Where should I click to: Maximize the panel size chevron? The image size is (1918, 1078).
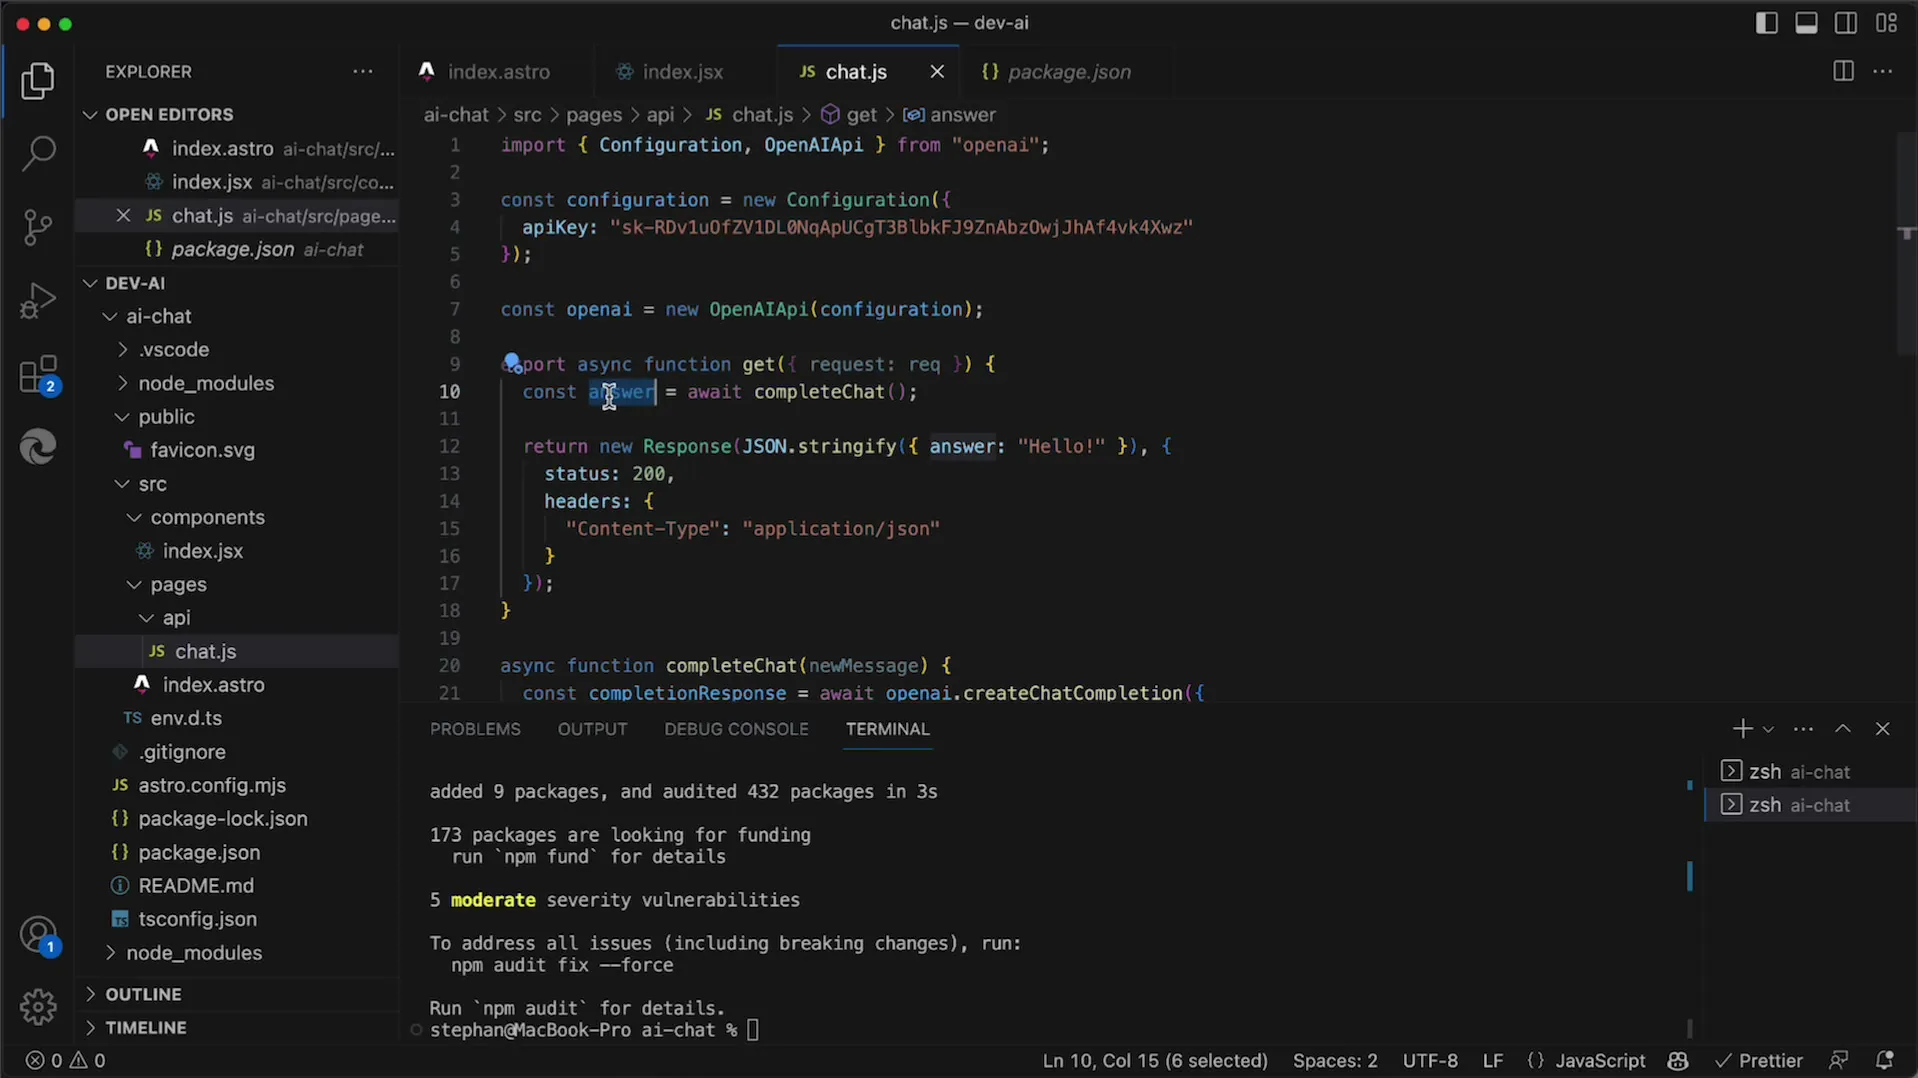[1843, 729]
